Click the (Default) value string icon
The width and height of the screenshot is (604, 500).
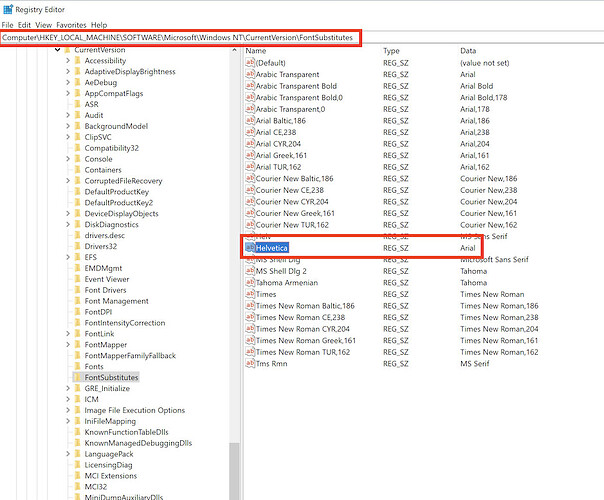(x=250, y=62)
